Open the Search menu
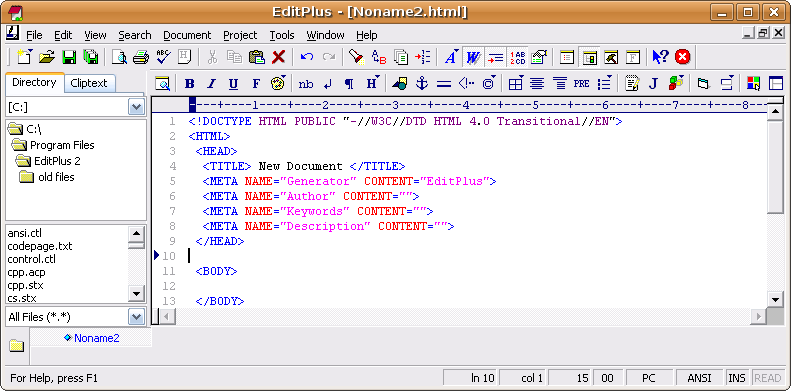791x391 pixels. [135, 35]
